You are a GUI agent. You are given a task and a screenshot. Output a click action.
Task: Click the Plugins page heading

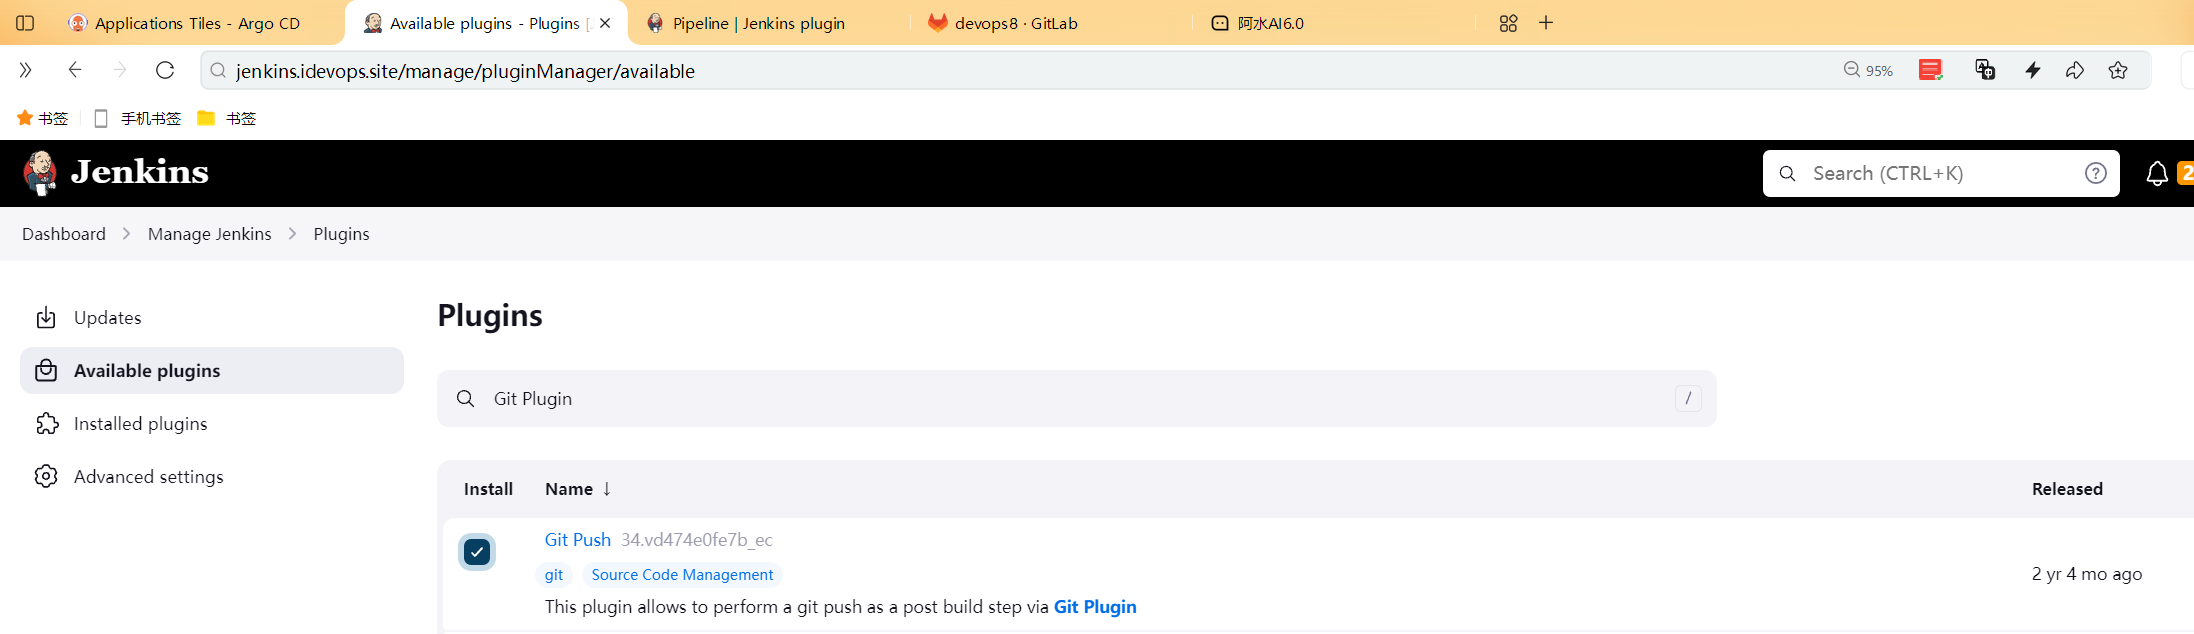coord(490,315)
